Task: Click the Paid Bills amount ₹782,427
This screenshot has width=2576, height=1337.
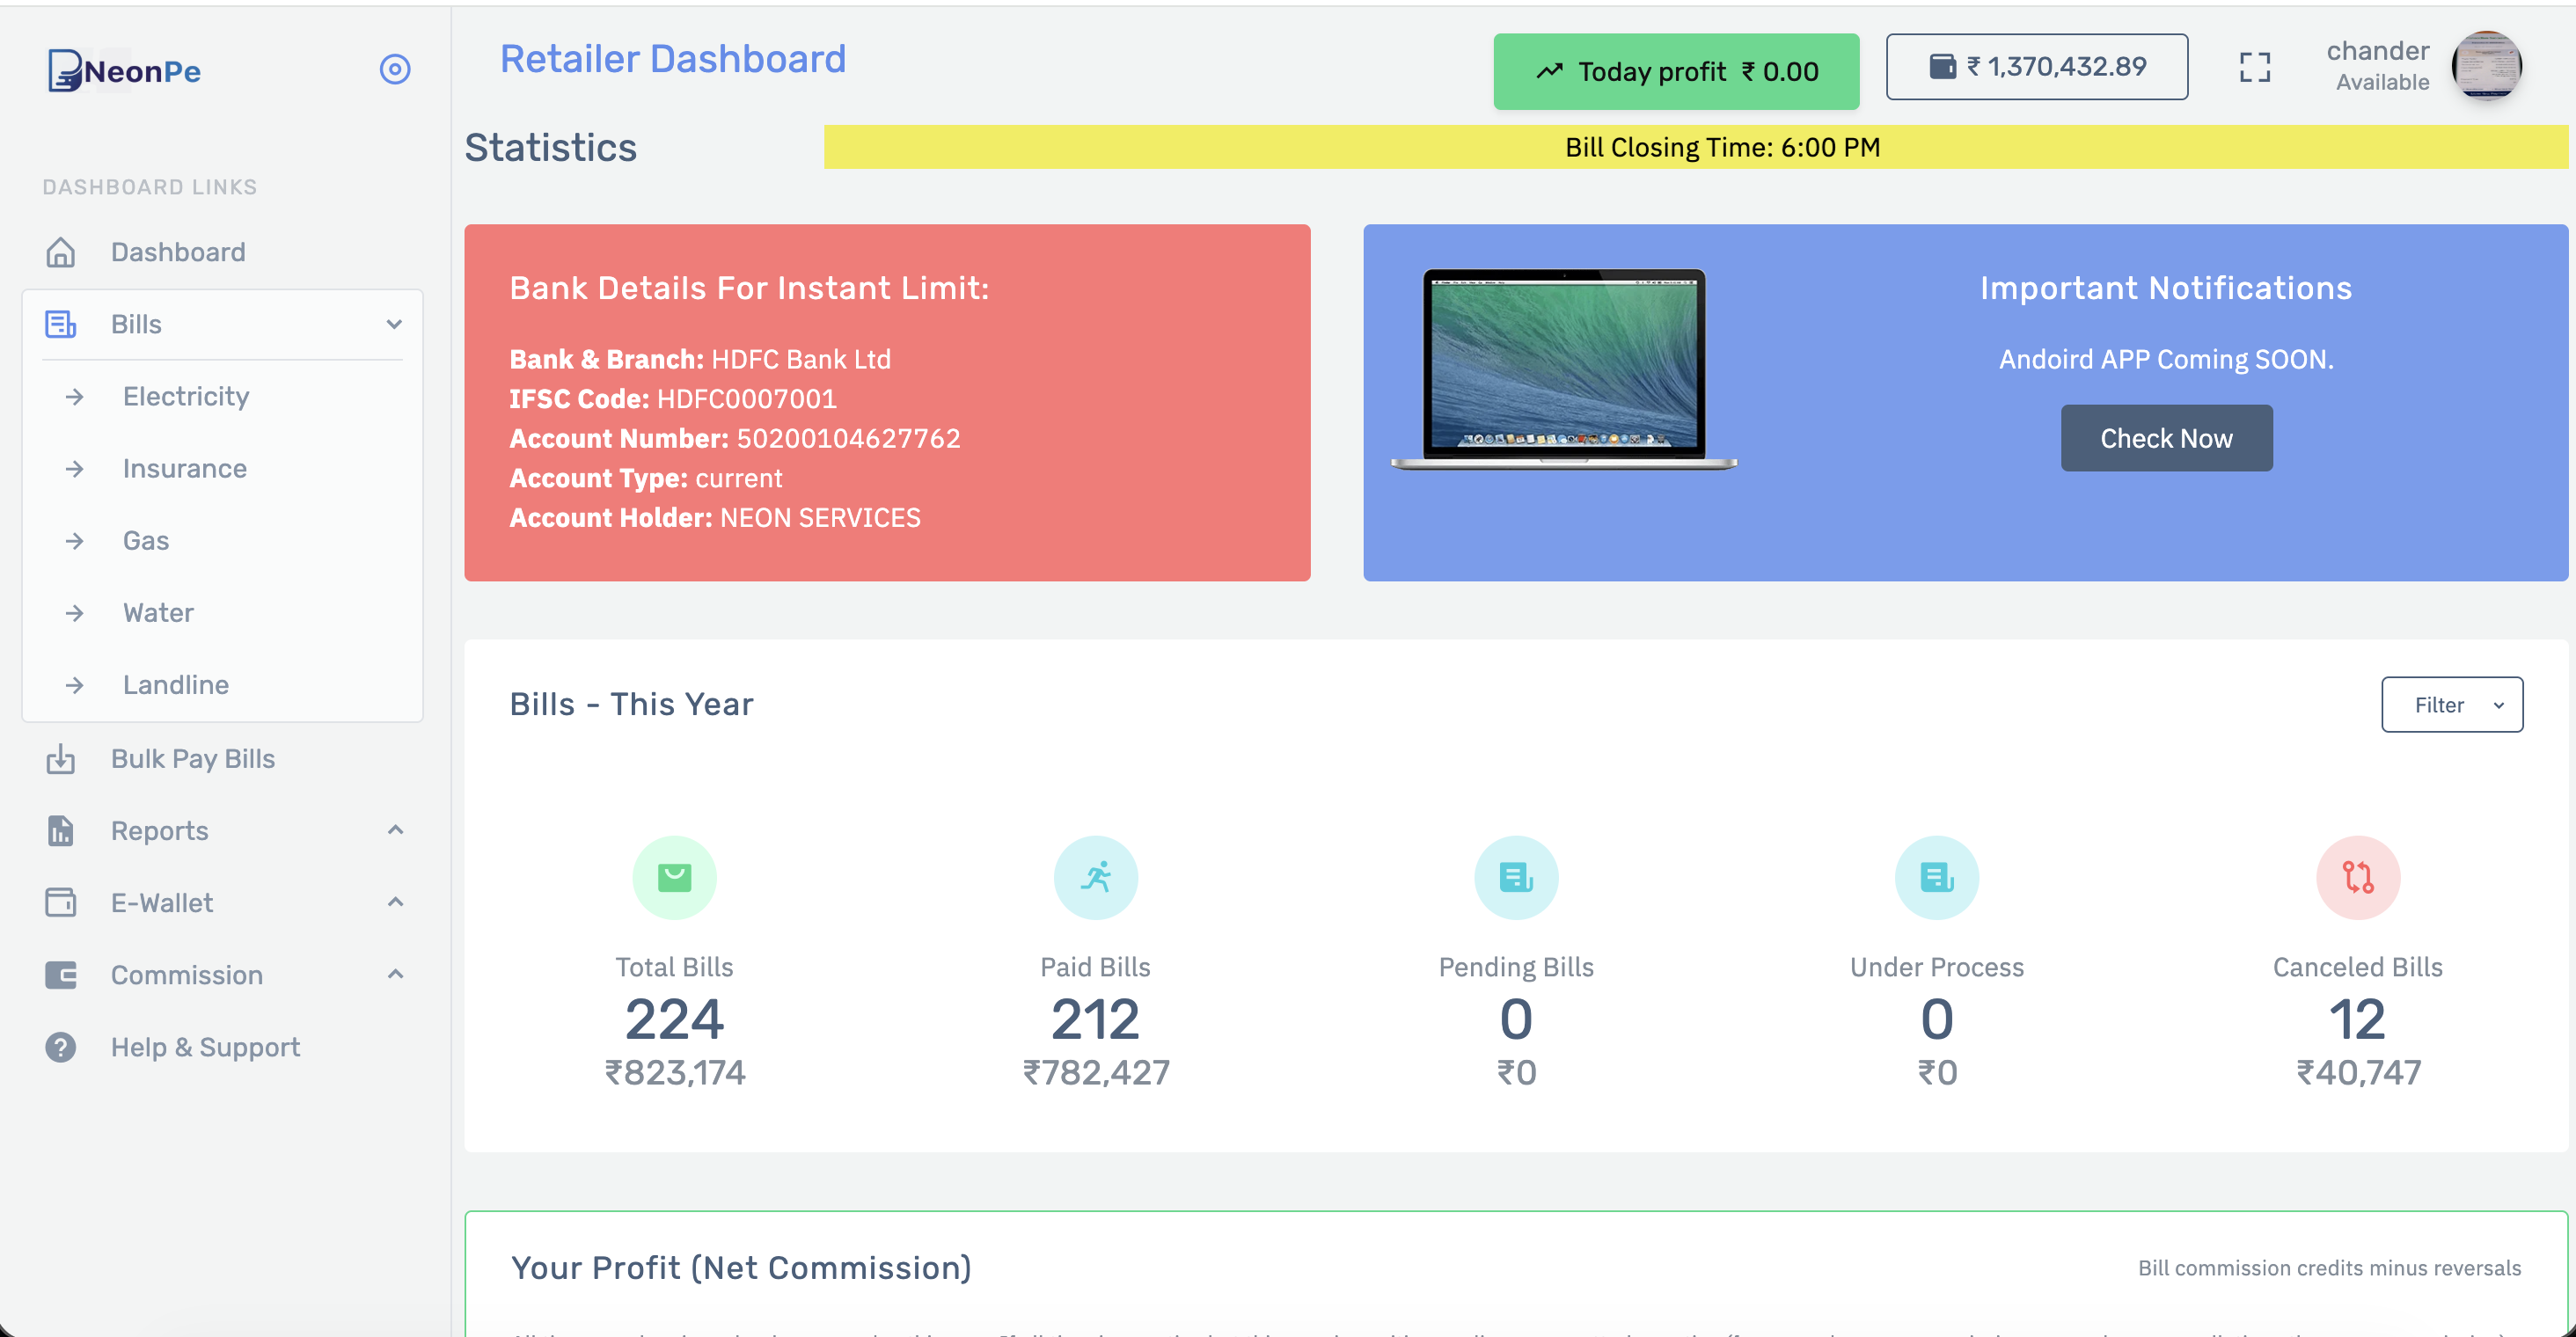Action: [1096, 1073]
